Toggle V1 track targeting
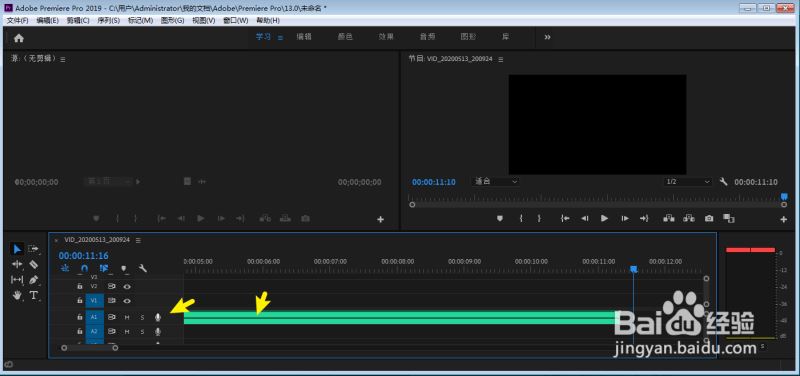The height and width of the screenshot is (376, 800). (94, 301)
